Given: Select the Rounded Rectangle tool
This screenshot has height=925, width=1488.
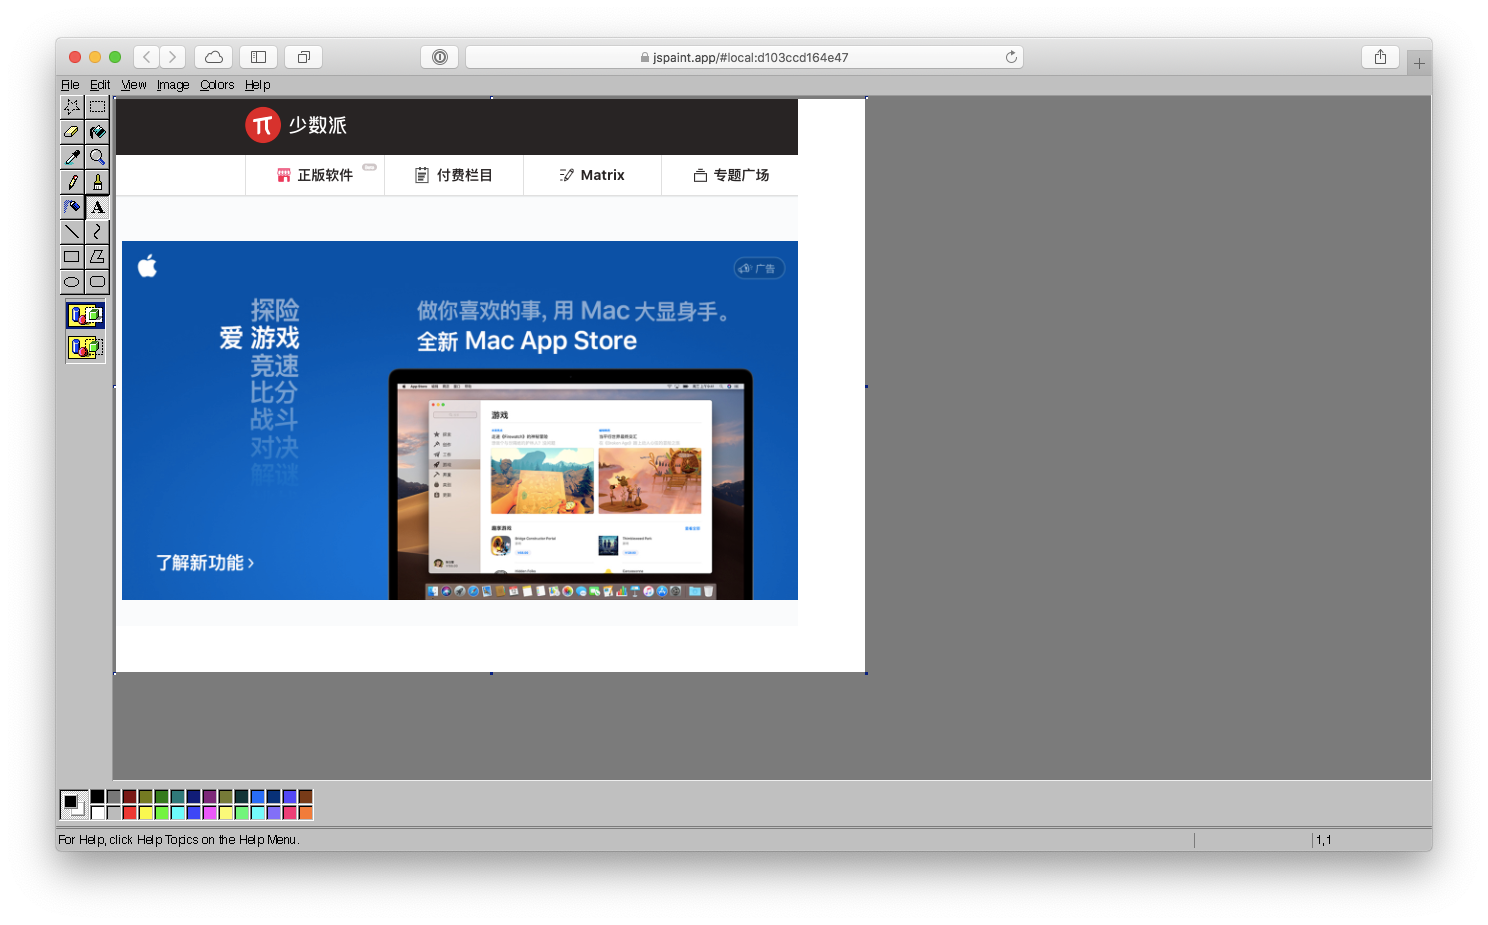Looking at the screenshot, I should [x=97, y=281].
